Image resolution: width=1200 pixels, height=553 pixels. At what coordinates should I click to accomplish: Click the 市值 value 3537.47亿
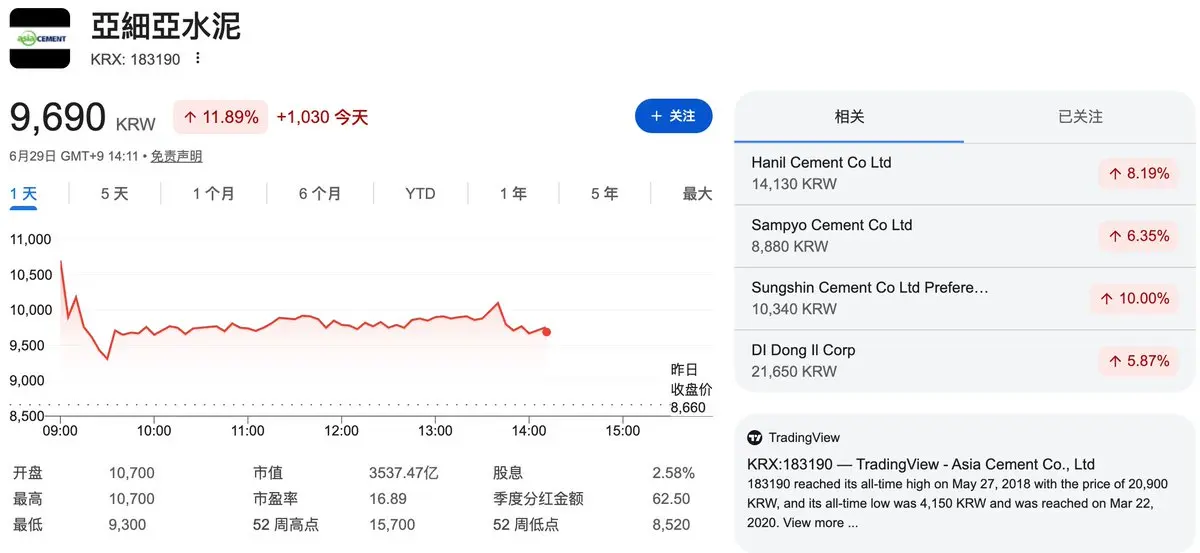404,473
